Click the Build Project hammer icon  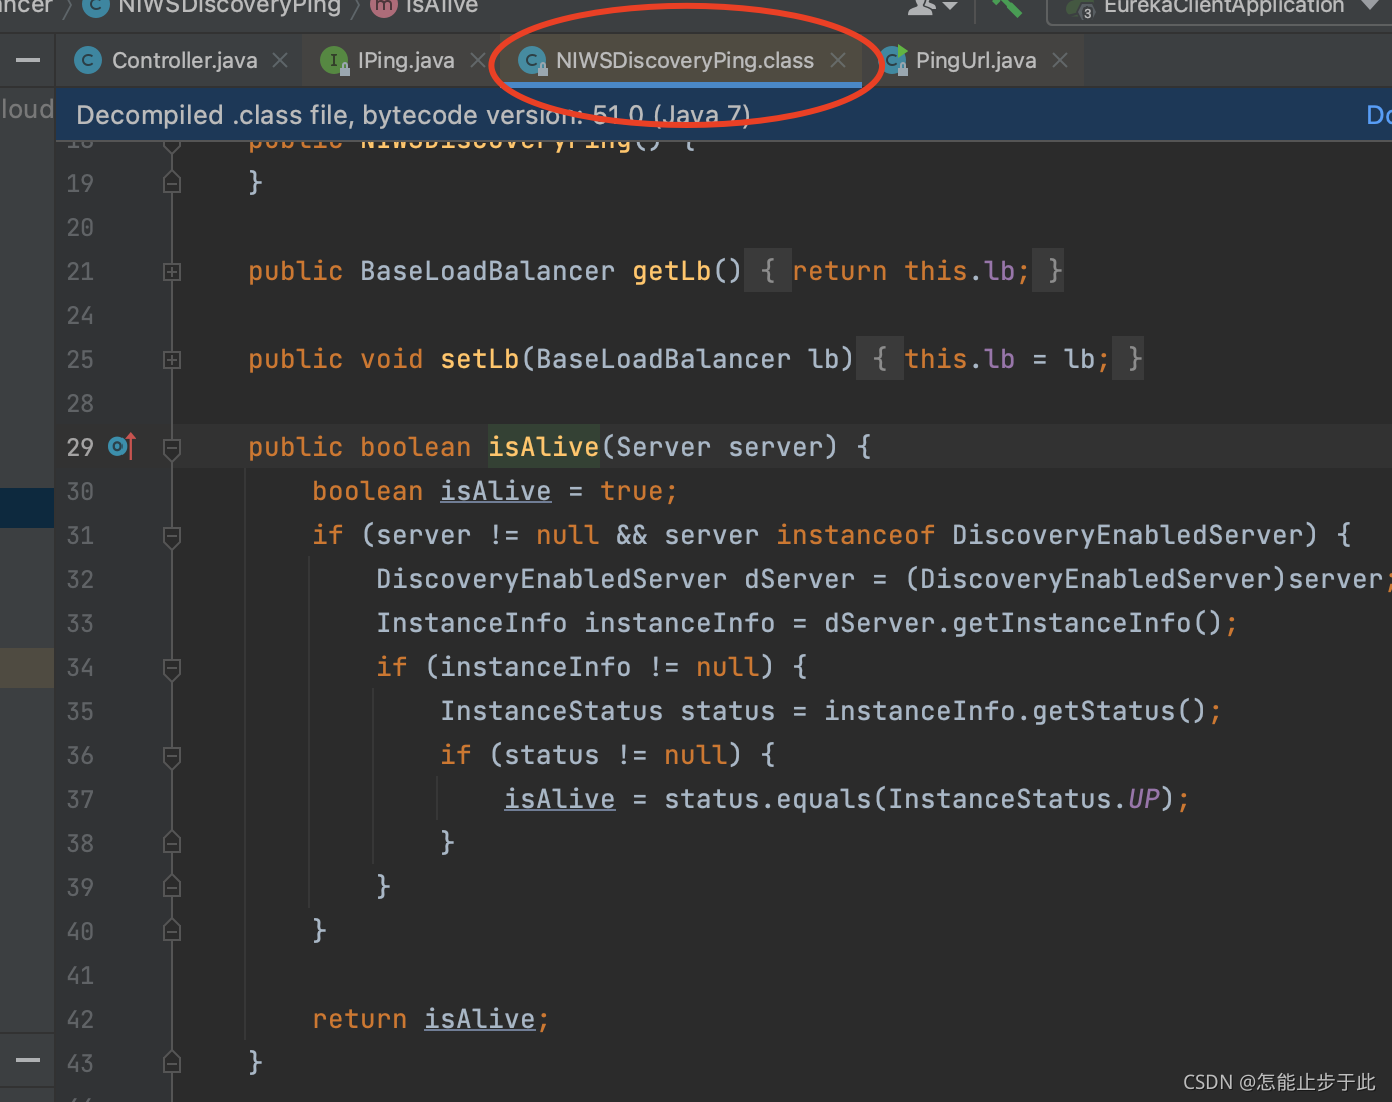(x=1006, y=7)
